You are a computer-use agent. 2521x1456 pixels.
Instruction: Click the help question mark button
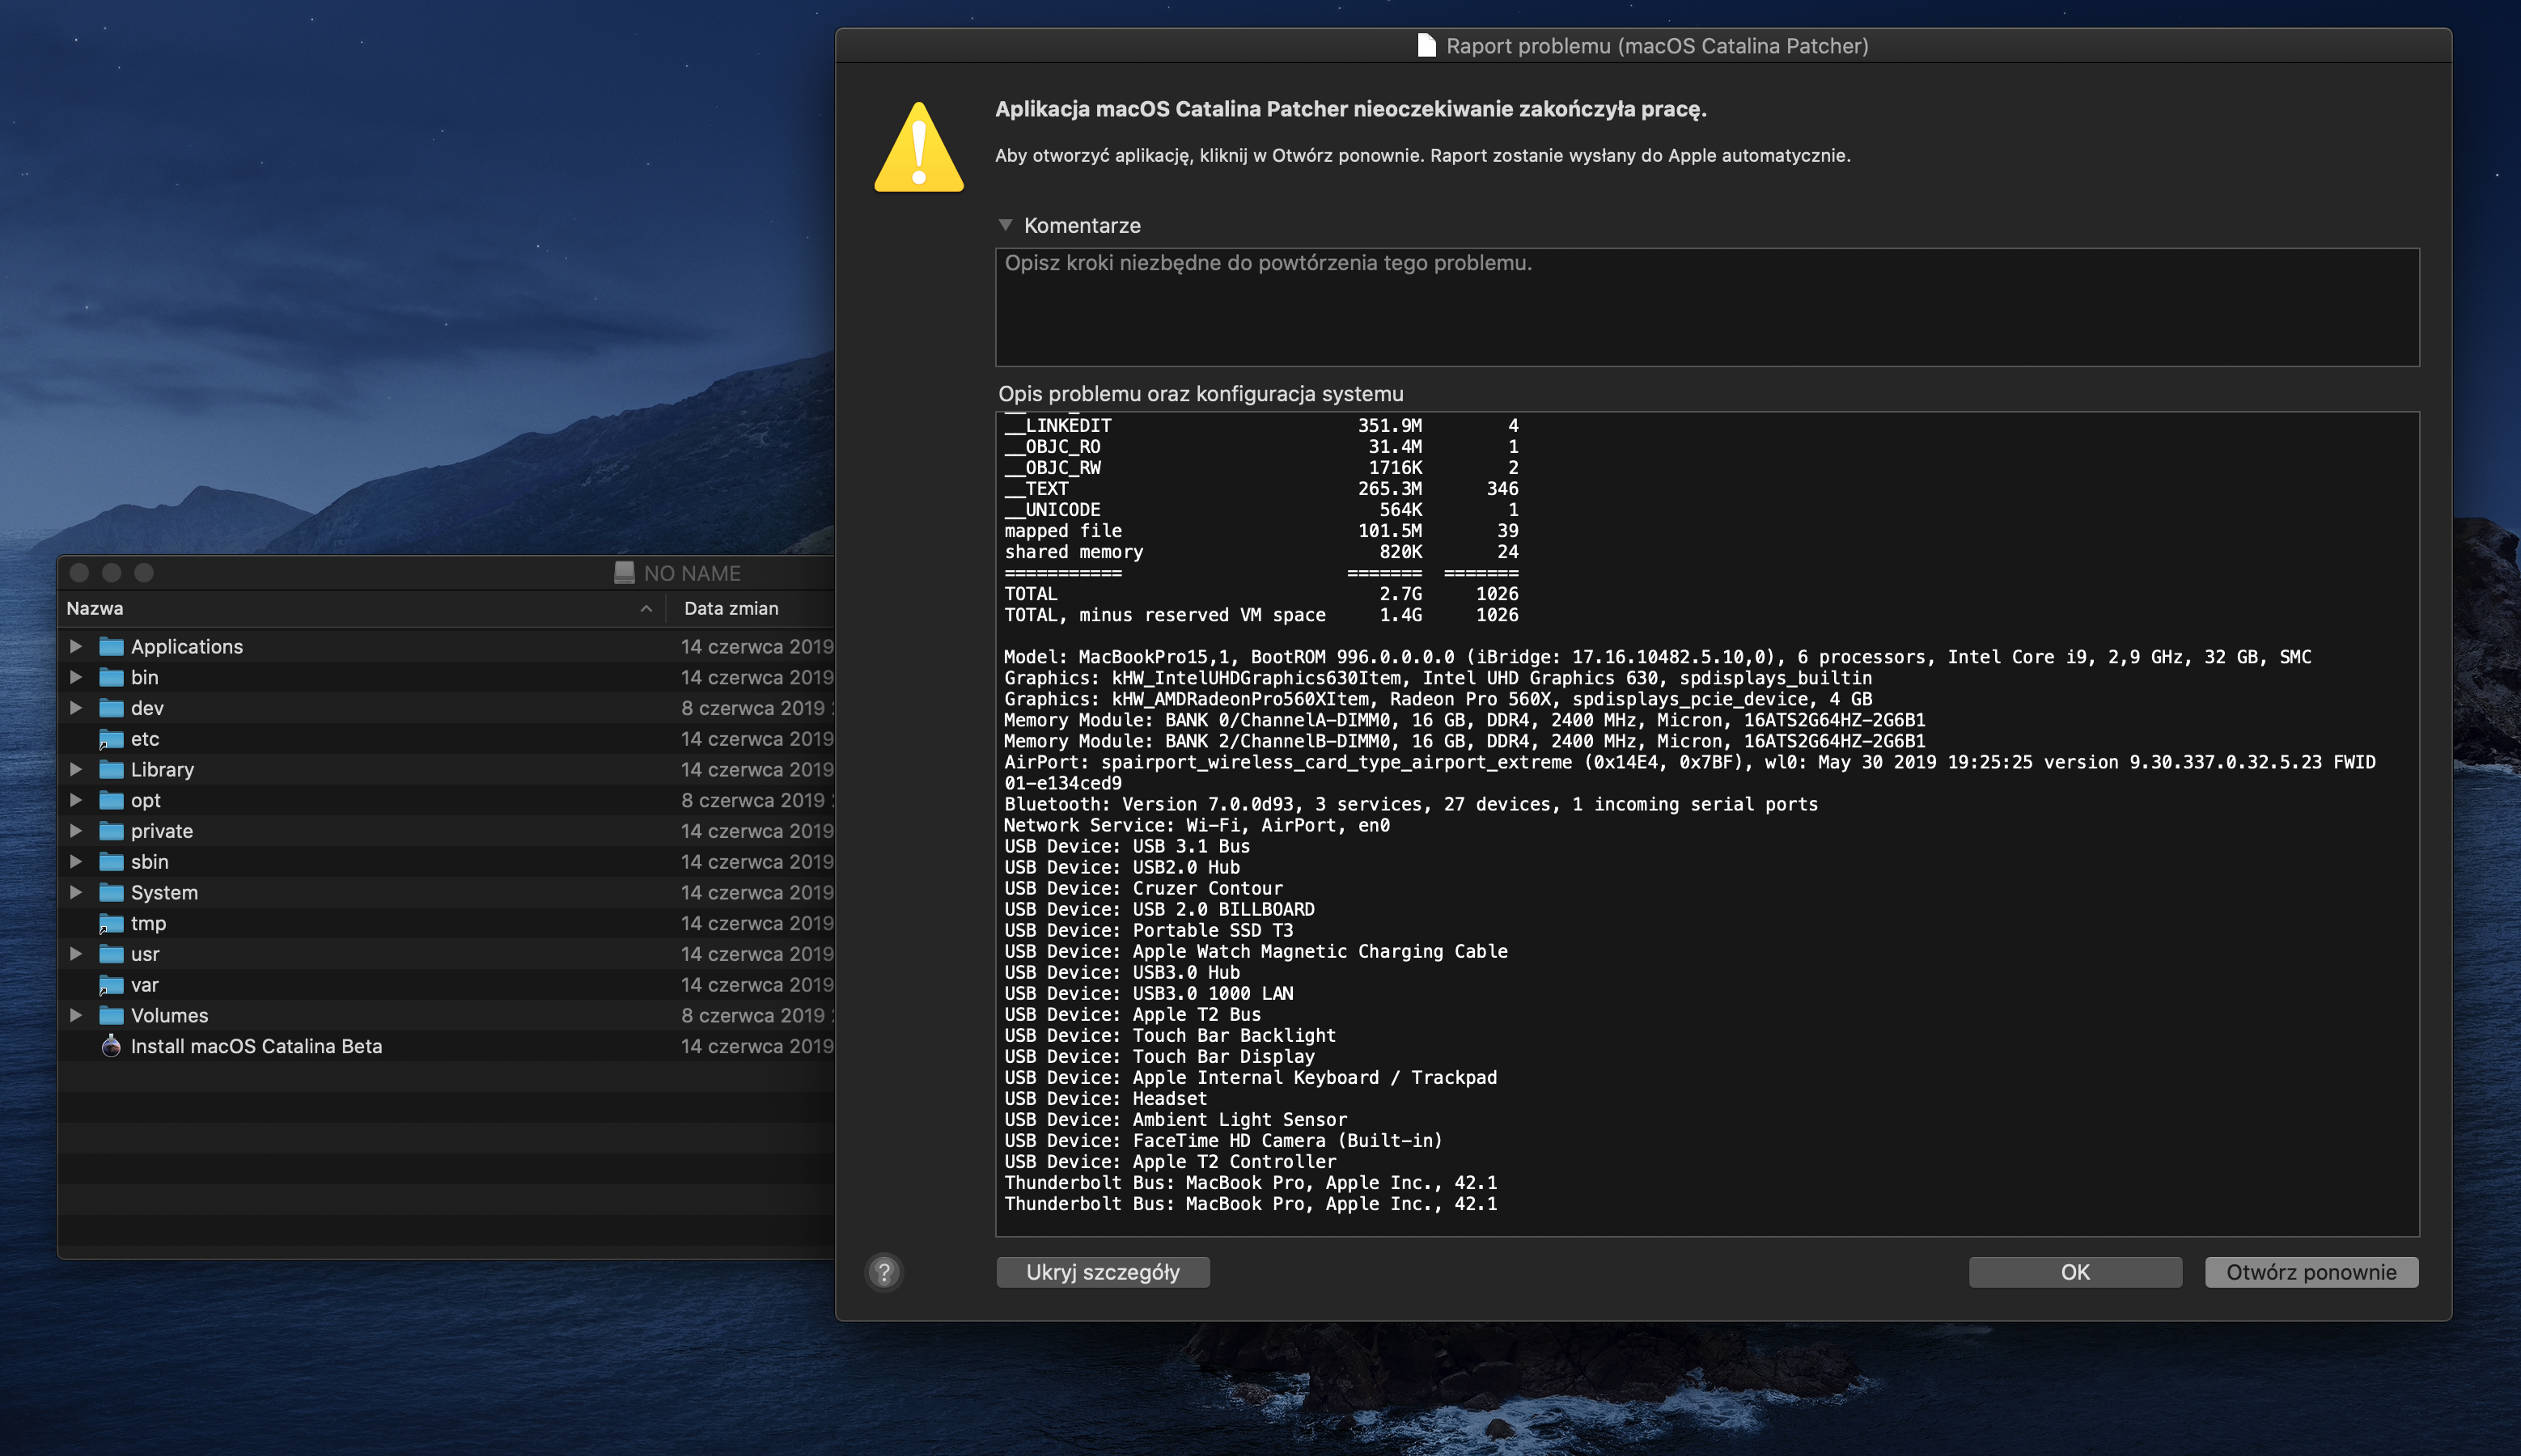click(884, 1272)
